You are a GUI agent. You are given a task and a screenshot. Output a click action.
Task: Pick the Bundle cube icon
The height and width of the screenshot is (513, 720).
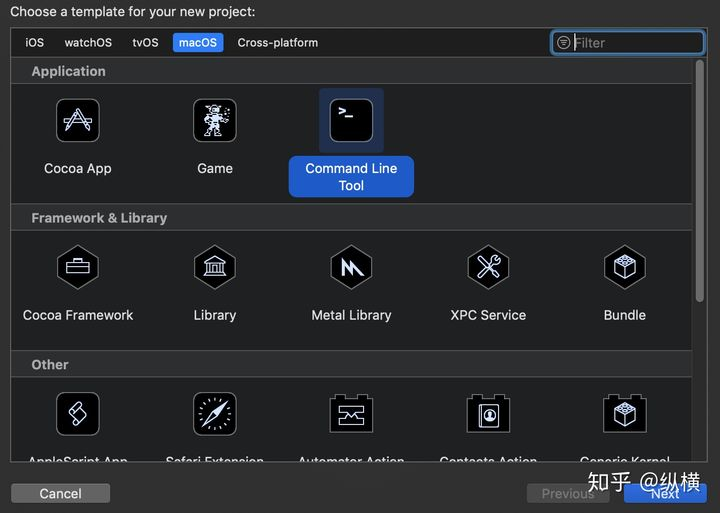[x=624, y=267]
